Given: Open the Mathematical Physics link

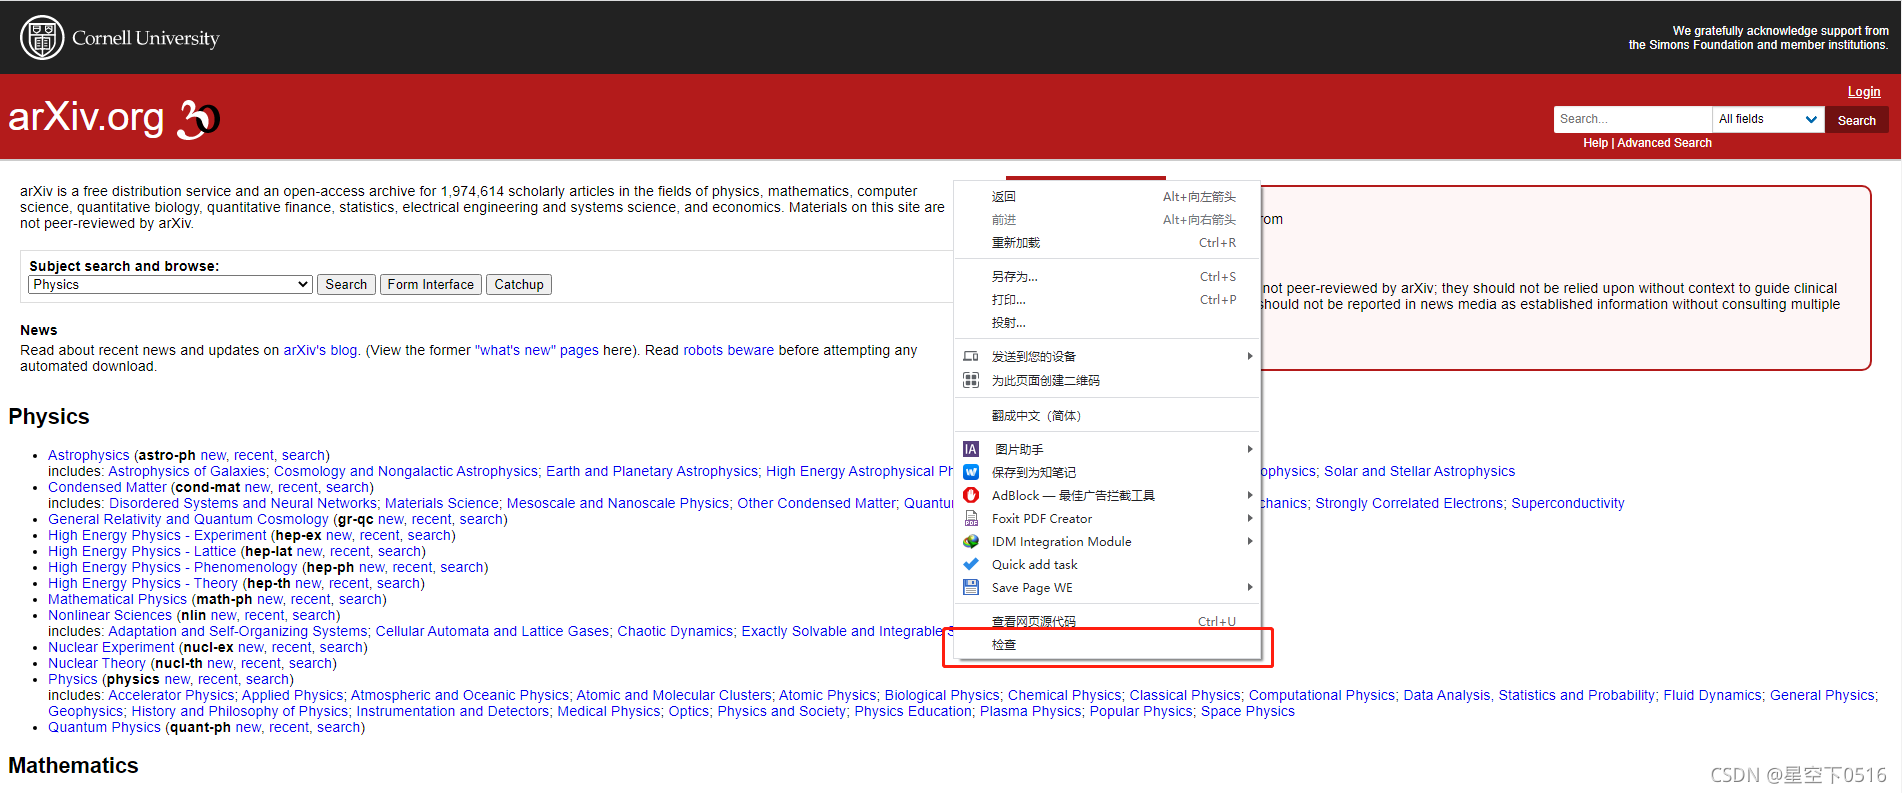Looking at the screenshot, I should pyautogui.click(x=118, y=599).
